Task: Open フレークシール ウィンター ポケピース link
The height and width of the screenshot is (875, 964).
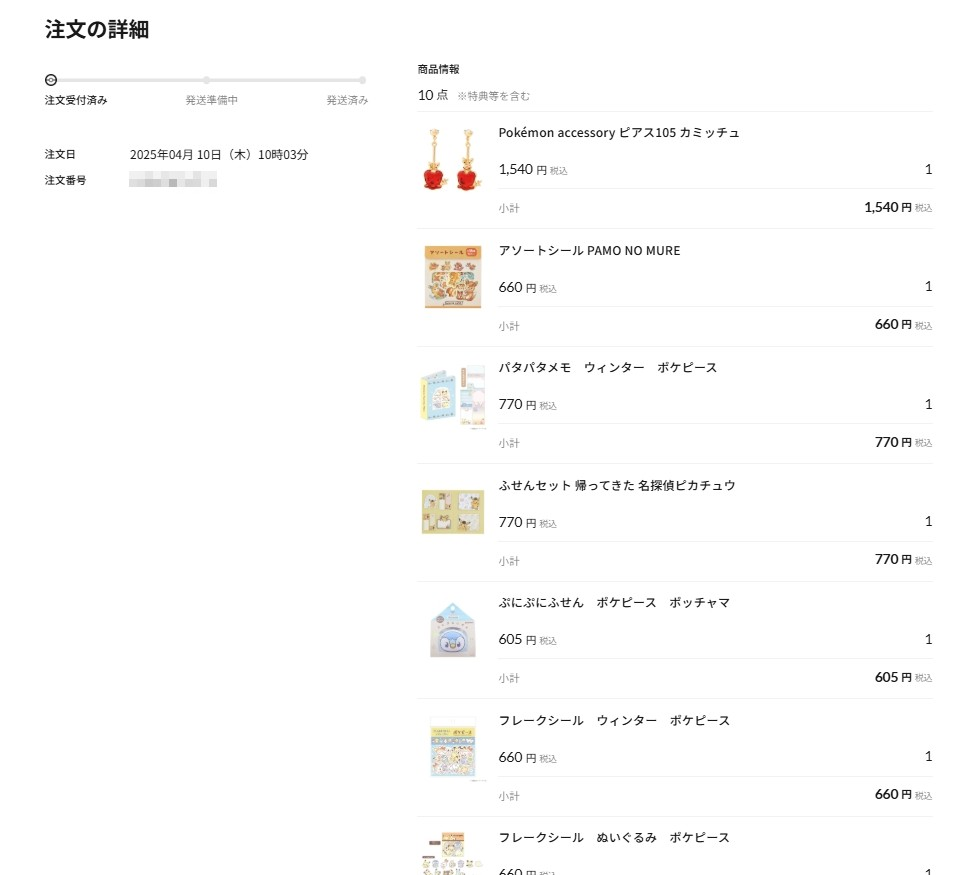Action: (x=614, y=721)
